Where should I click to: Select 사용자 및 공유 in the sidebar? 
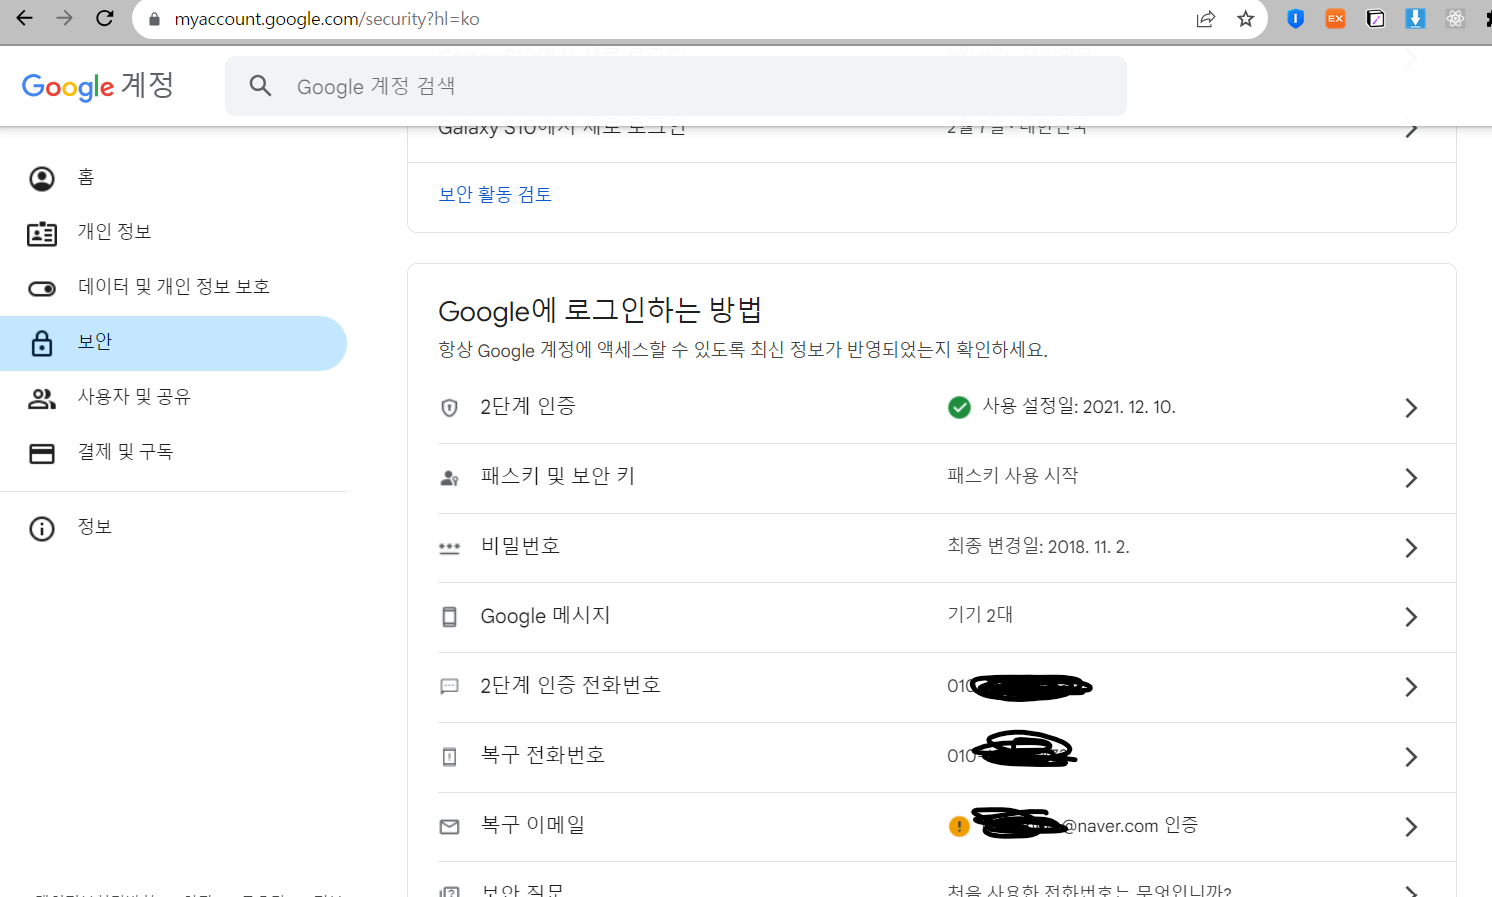click(x=173, y=398)
